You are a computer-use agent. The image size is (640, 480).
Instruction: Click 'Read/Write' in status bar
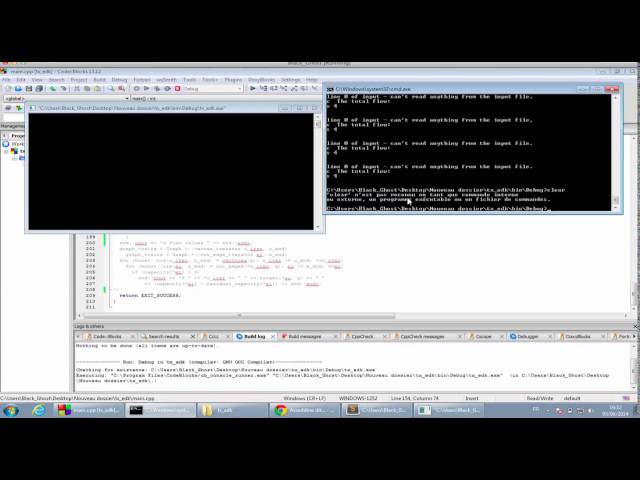[540, 398]
